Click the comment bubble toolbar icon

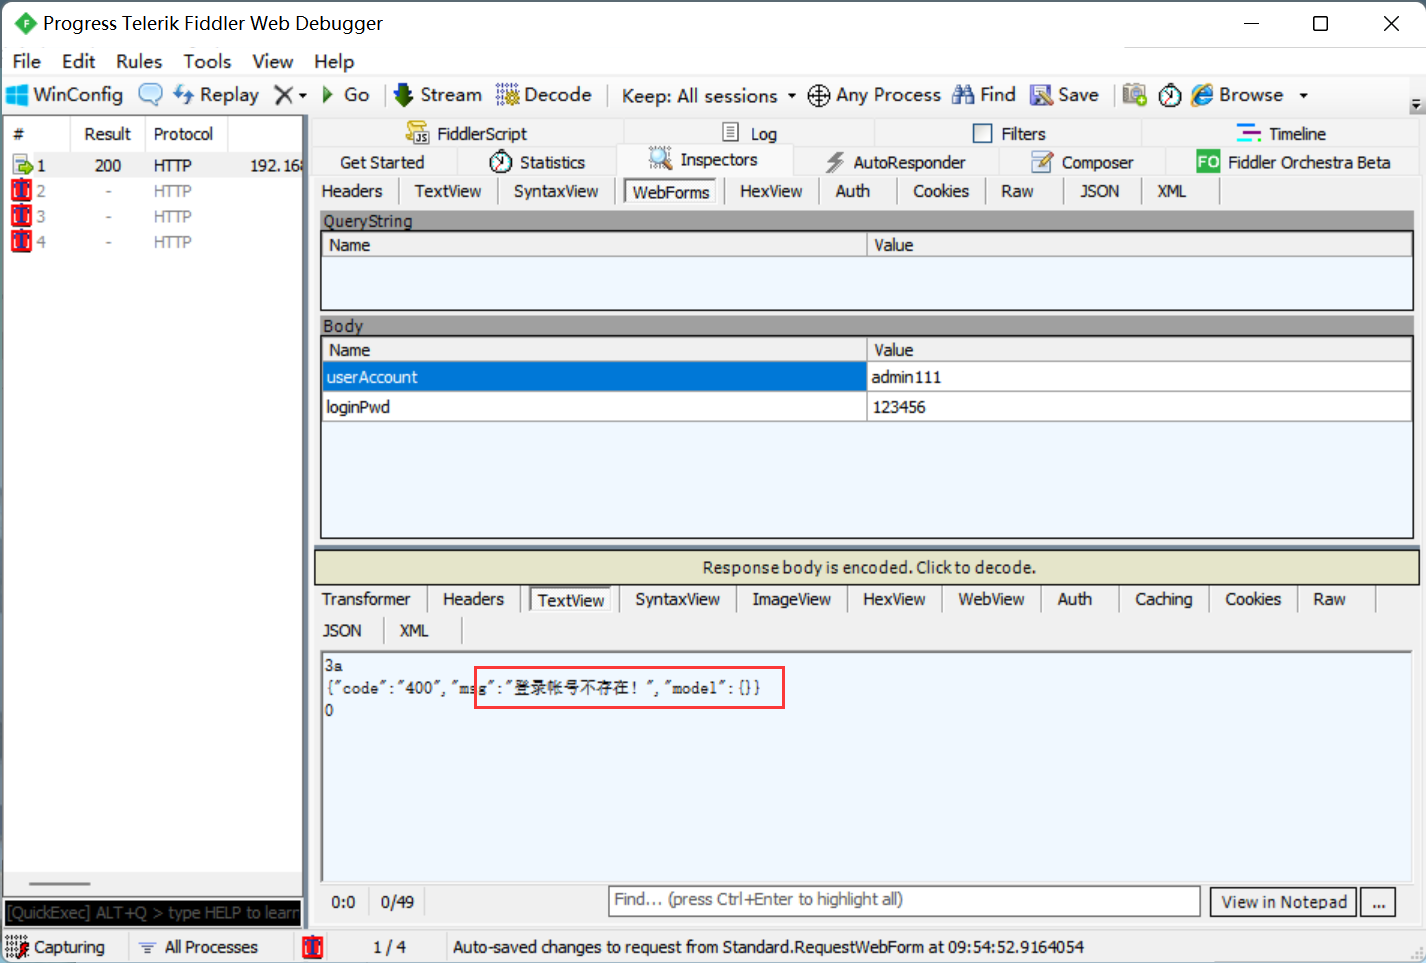[x=150, y=95]
